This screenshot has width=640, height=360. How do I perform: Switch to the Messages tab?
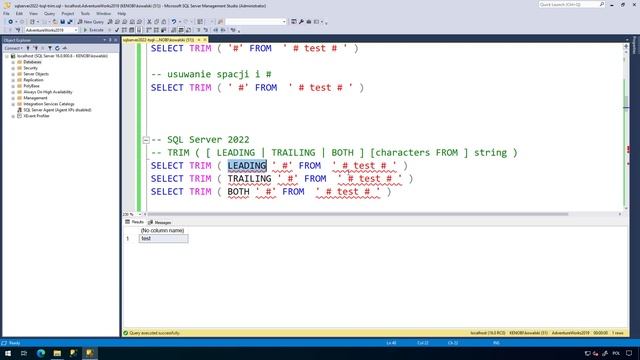click(x=160, y=222)
